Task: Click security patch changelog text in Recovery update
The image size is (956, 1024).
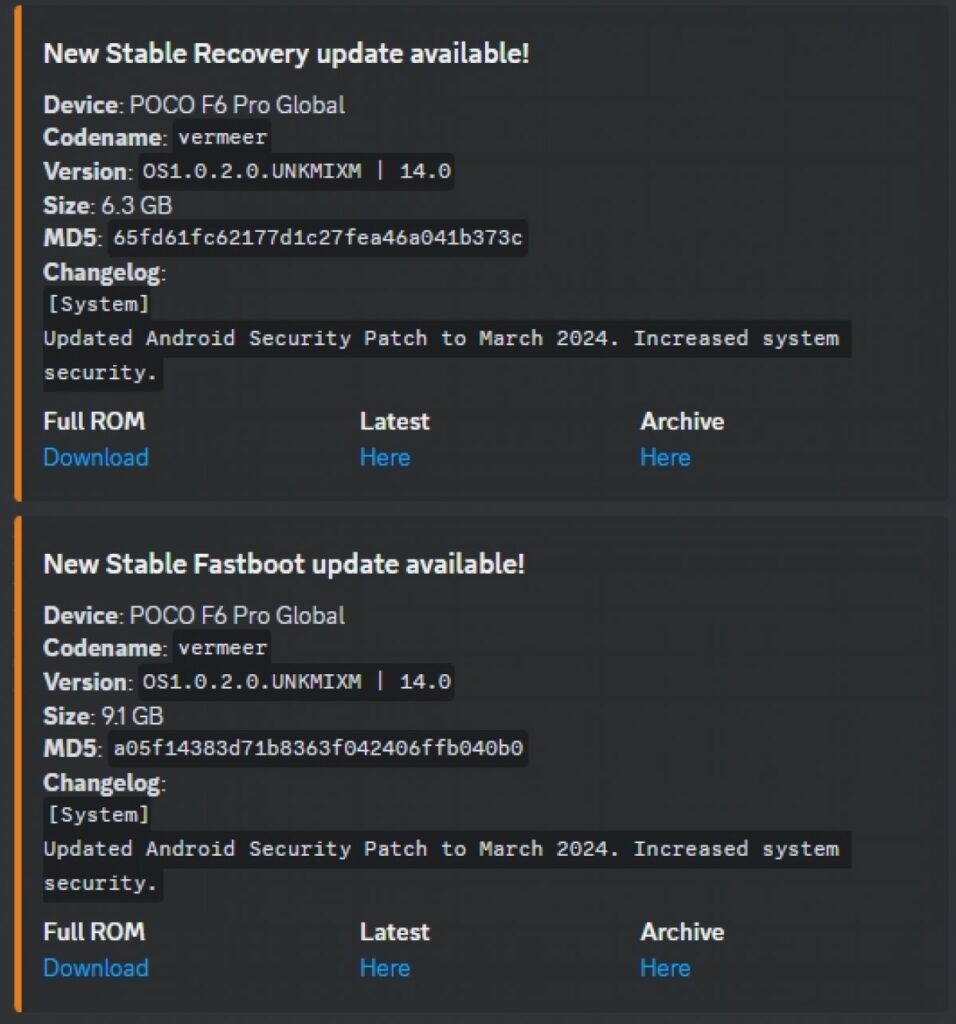Action: (x=440, y=338)
